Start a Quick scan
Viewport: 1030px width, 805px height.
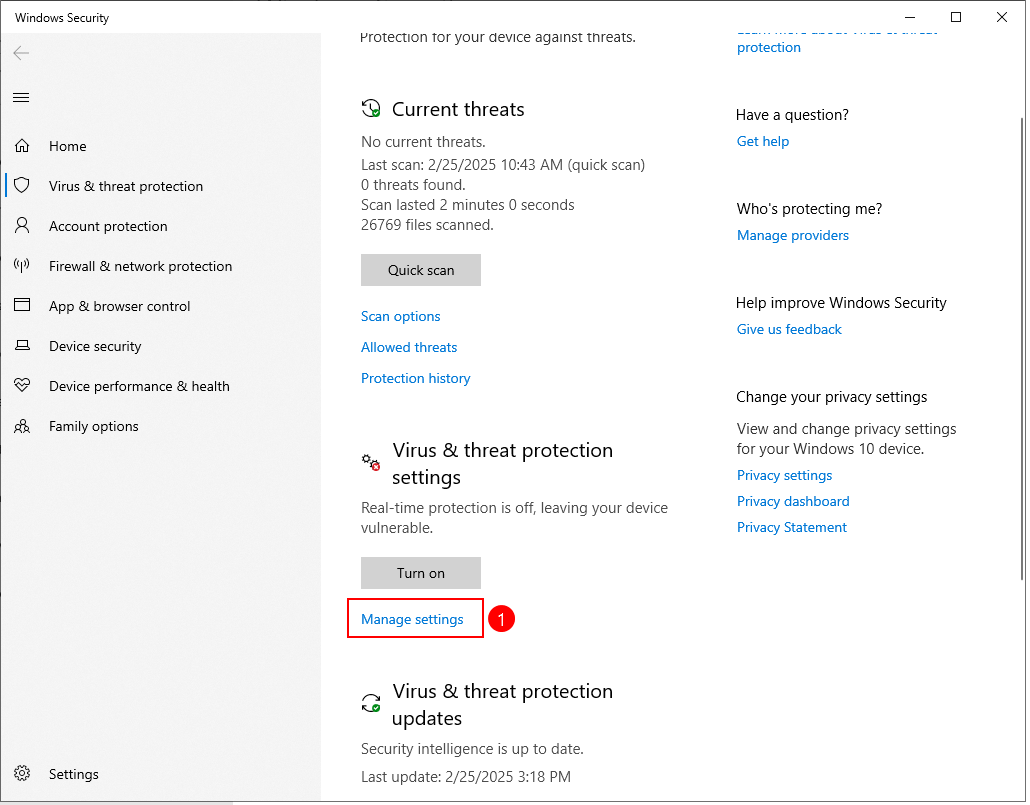coord(421,270)
